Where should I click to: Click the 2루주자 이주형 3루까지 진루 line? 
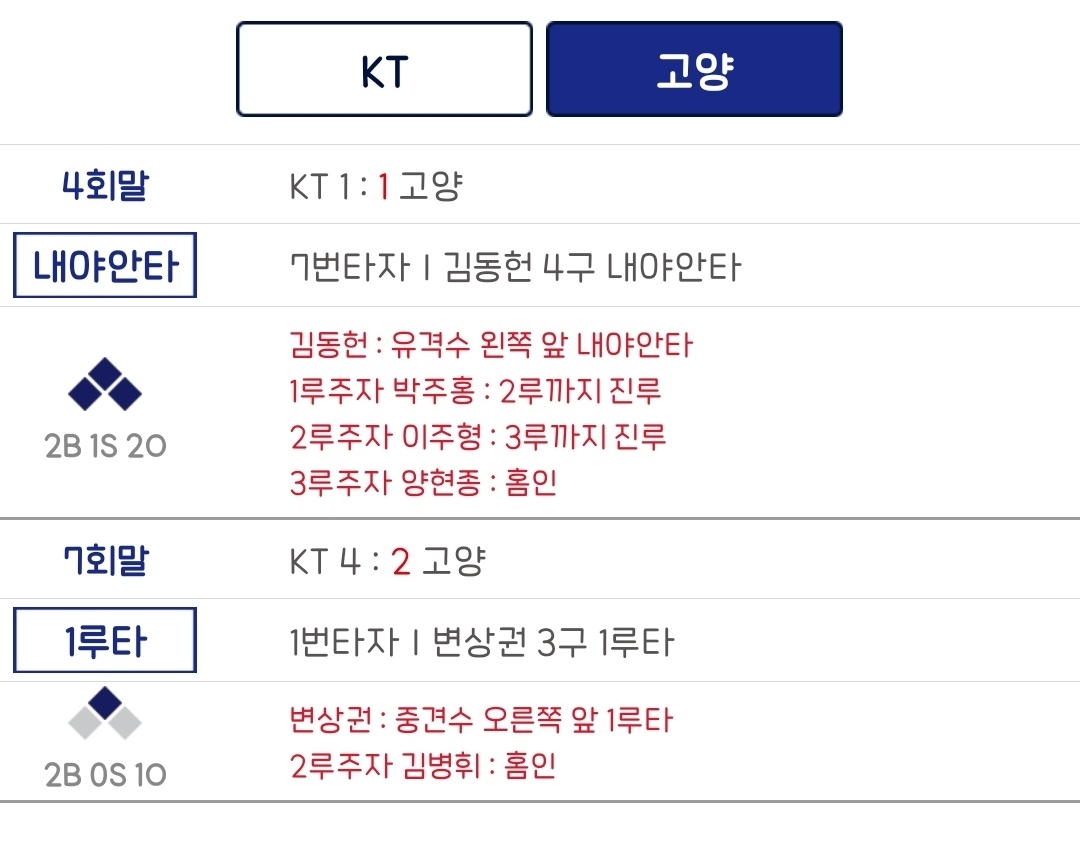[x=477, y=437]
